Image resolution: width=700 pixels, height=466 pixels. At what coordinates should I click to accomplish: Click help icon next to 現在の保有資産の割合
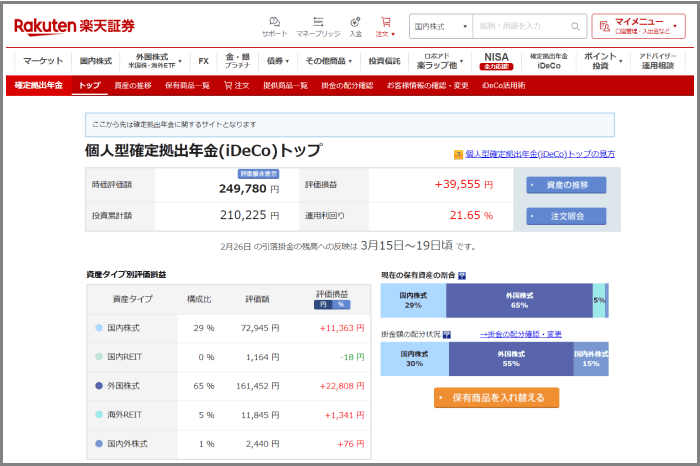tap(462, 276)
